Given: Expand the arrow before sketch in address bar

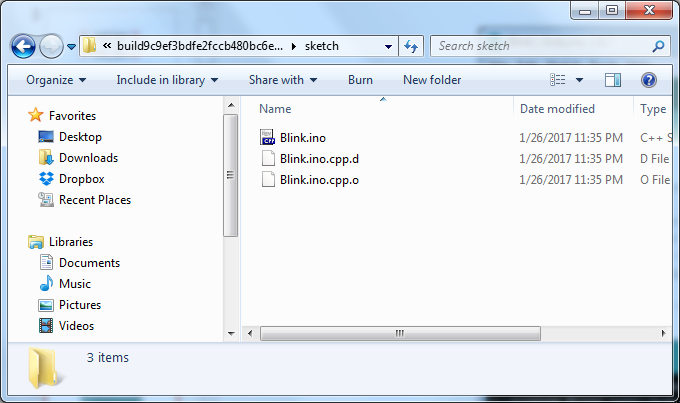Looking at the screenshot, I should click(294, 46).
